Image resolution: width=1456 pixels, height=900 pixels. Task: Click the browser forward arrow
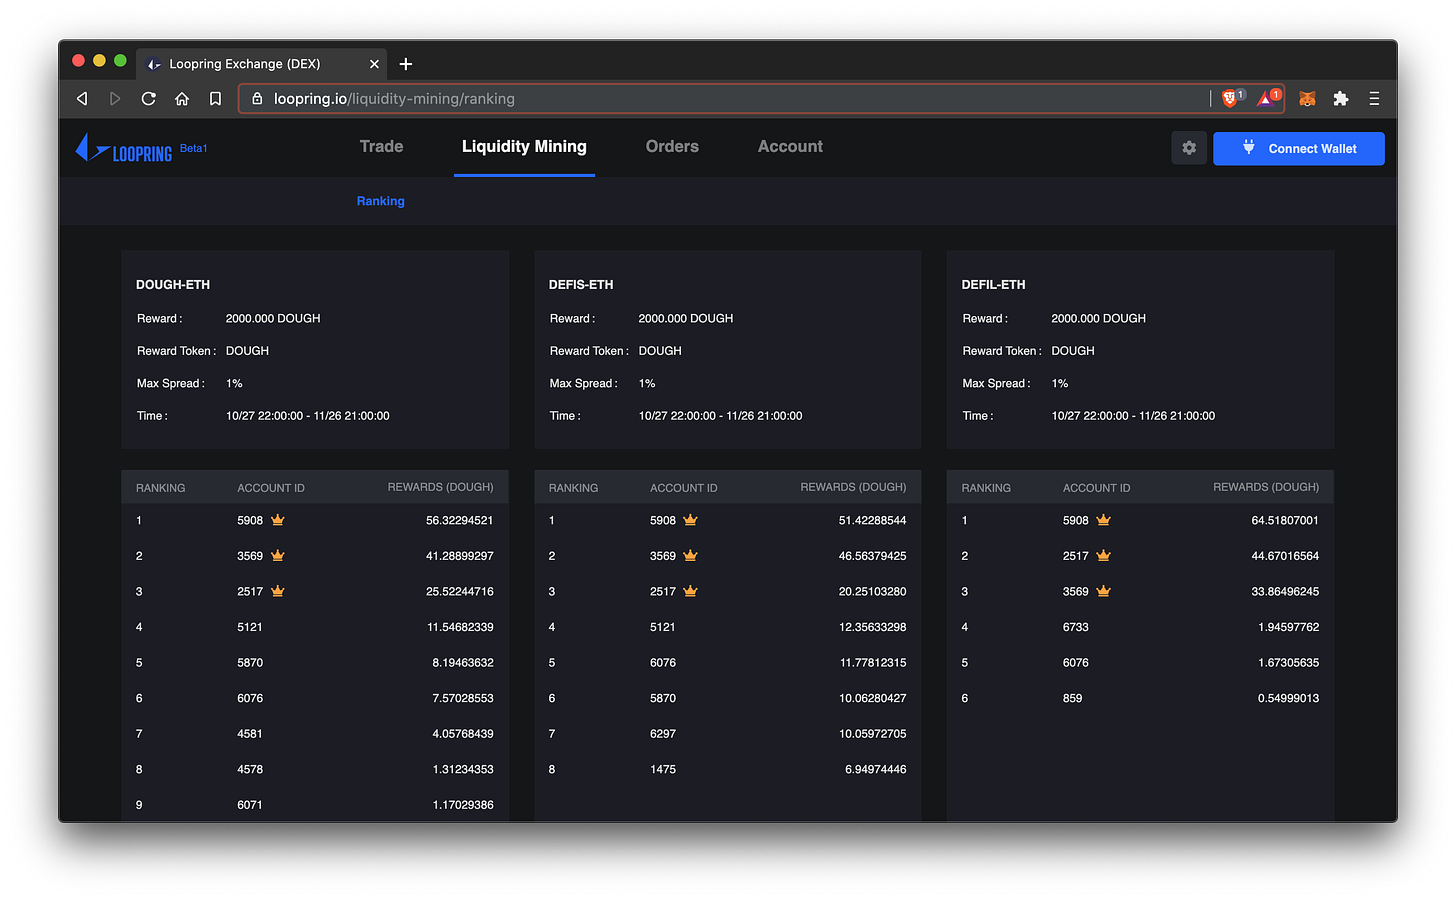115,98
